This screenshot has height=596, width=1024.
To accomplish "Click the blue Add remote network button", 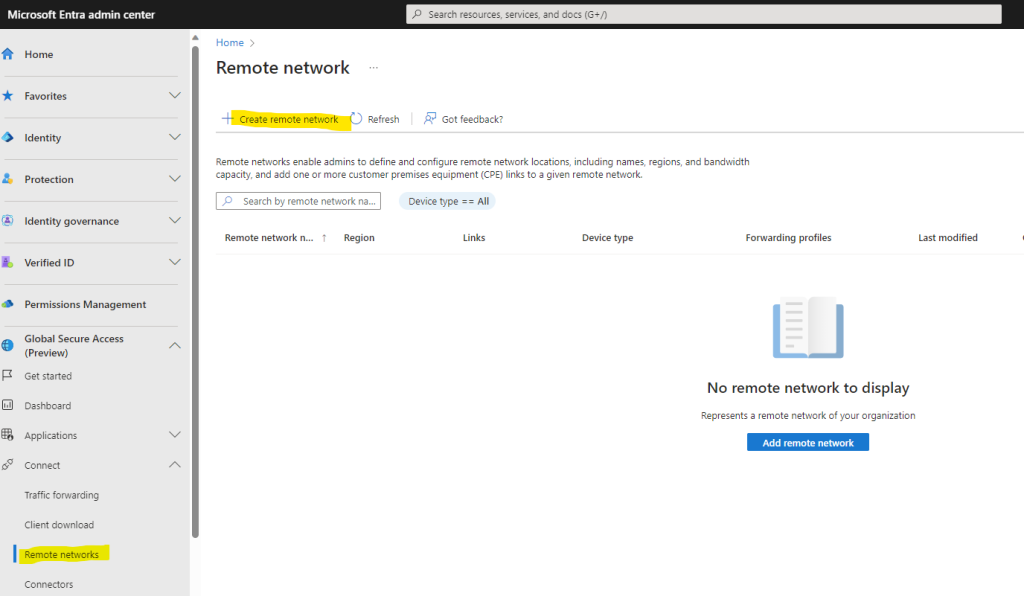I will tap(808, 443).
